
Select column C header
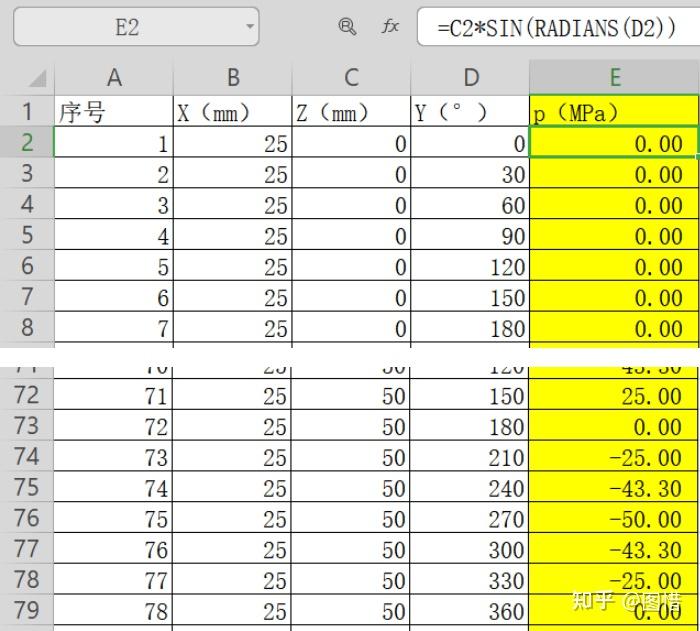coord(351,78)
